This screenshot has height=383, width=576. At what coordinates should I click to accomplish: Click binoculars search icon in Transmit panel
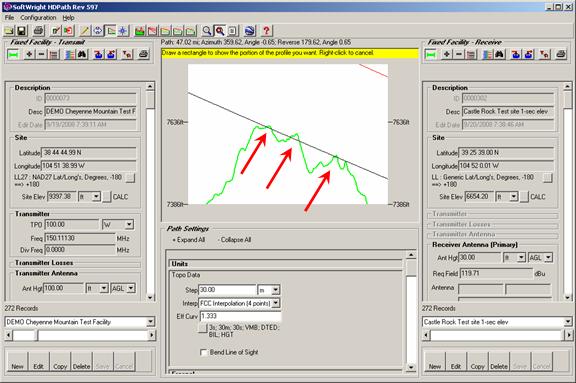(x=82, y=55)
